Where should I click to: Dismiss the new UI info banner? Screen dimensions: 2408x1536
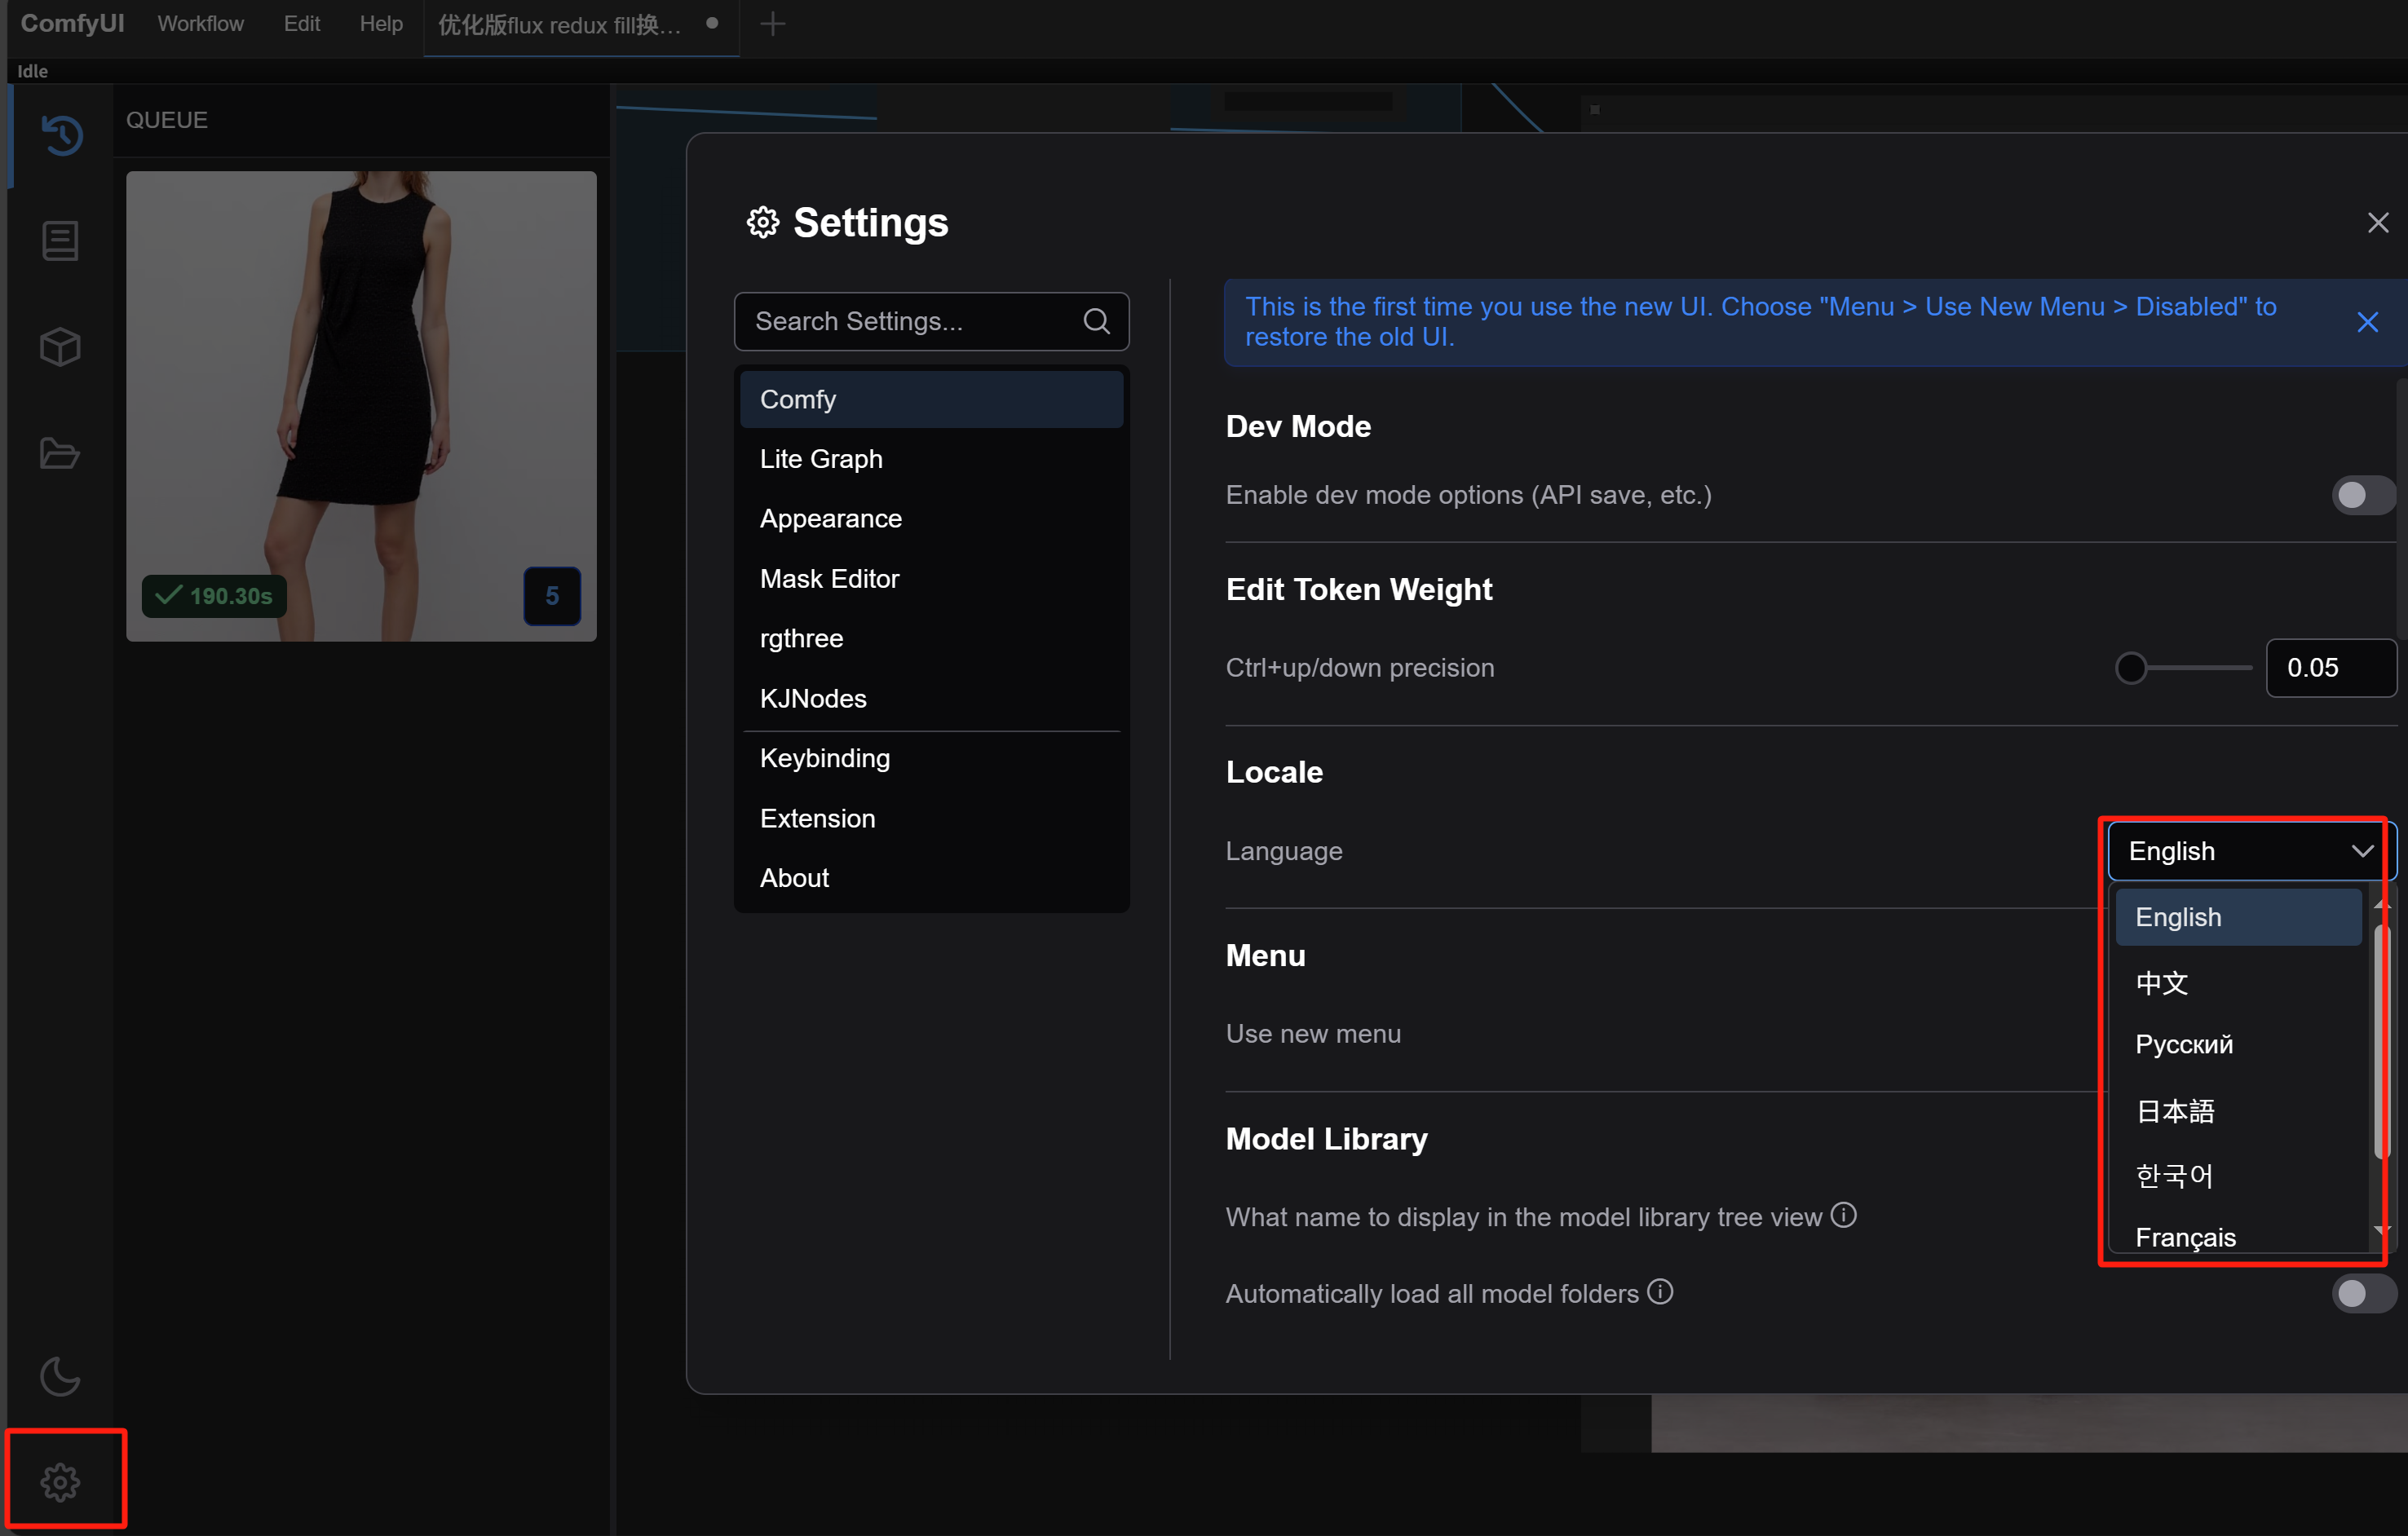coord(2367,322)
